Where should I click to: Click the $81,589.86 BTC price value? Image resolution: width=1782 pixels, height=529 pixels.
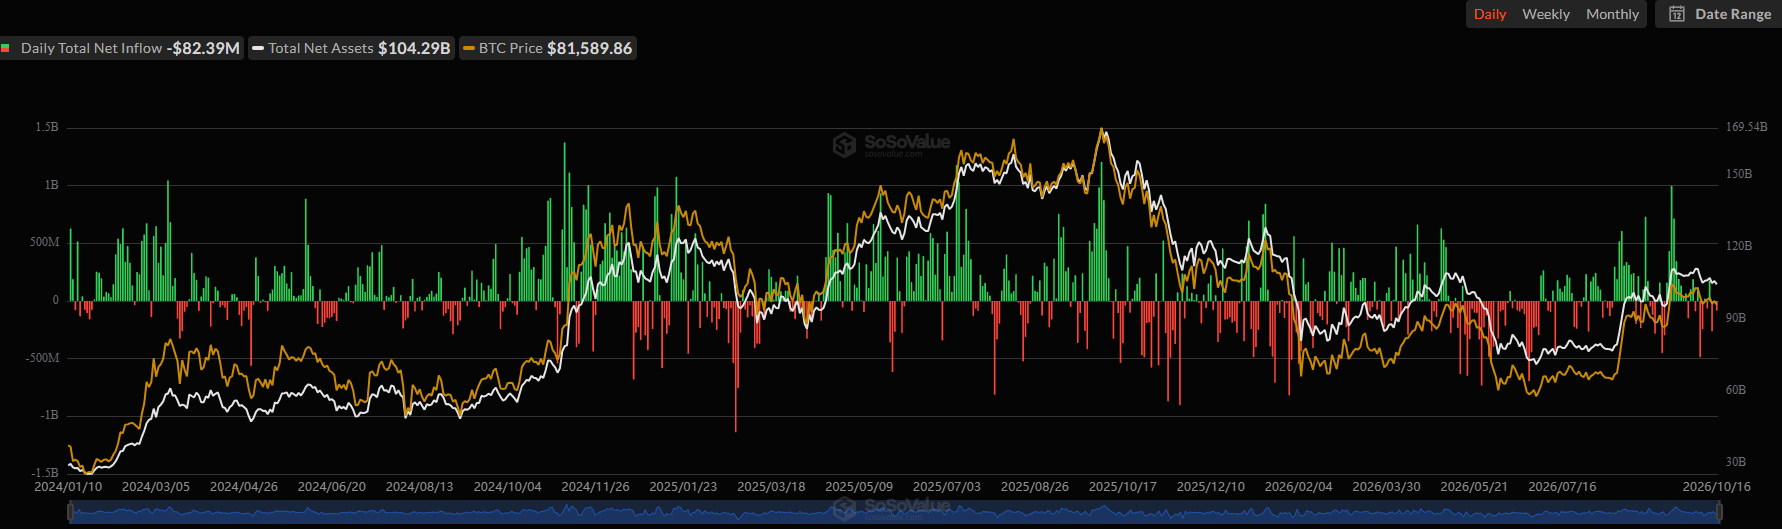tap(590, 48)
